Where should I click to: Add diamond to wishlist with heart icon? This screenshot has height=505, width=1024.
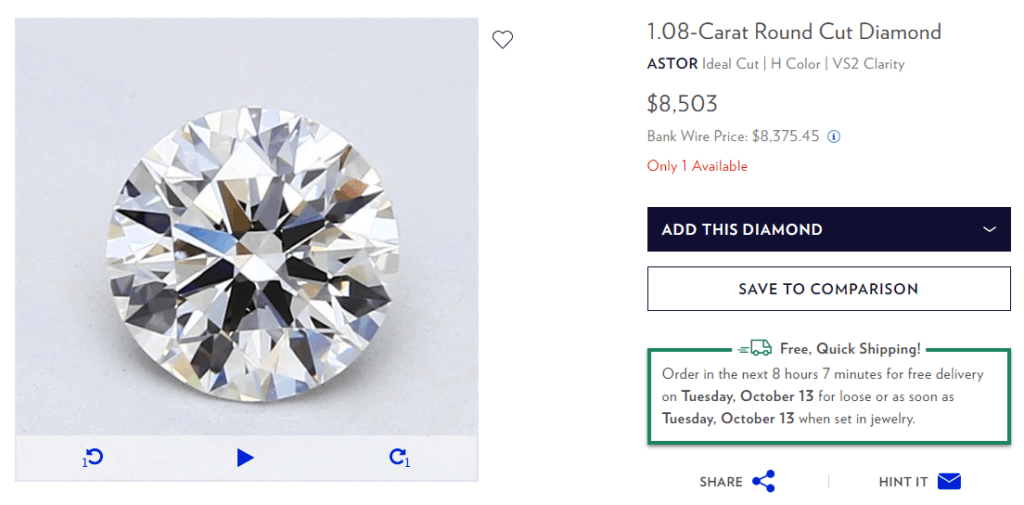click(503, 40)
